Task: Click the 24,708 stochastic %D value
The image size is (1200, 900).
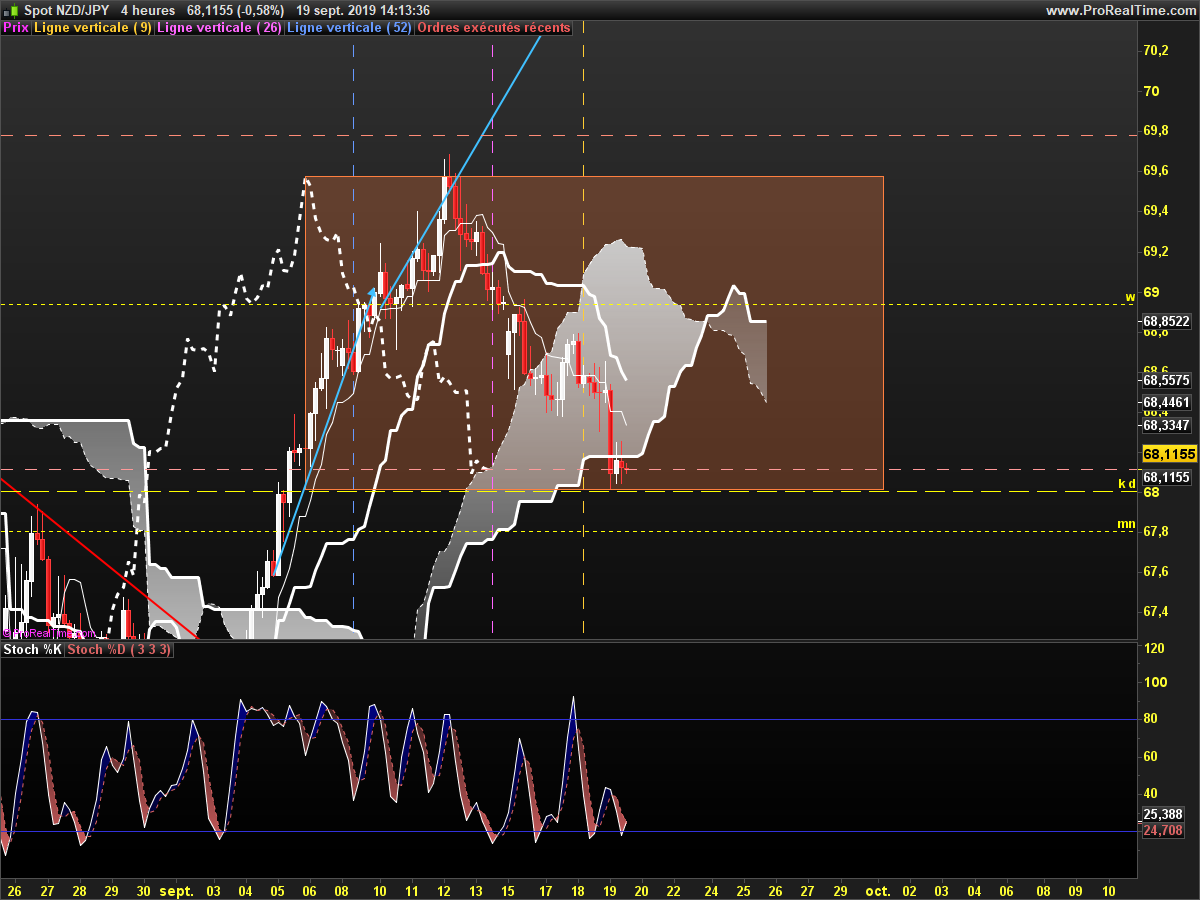Action: coord(1164,831)
